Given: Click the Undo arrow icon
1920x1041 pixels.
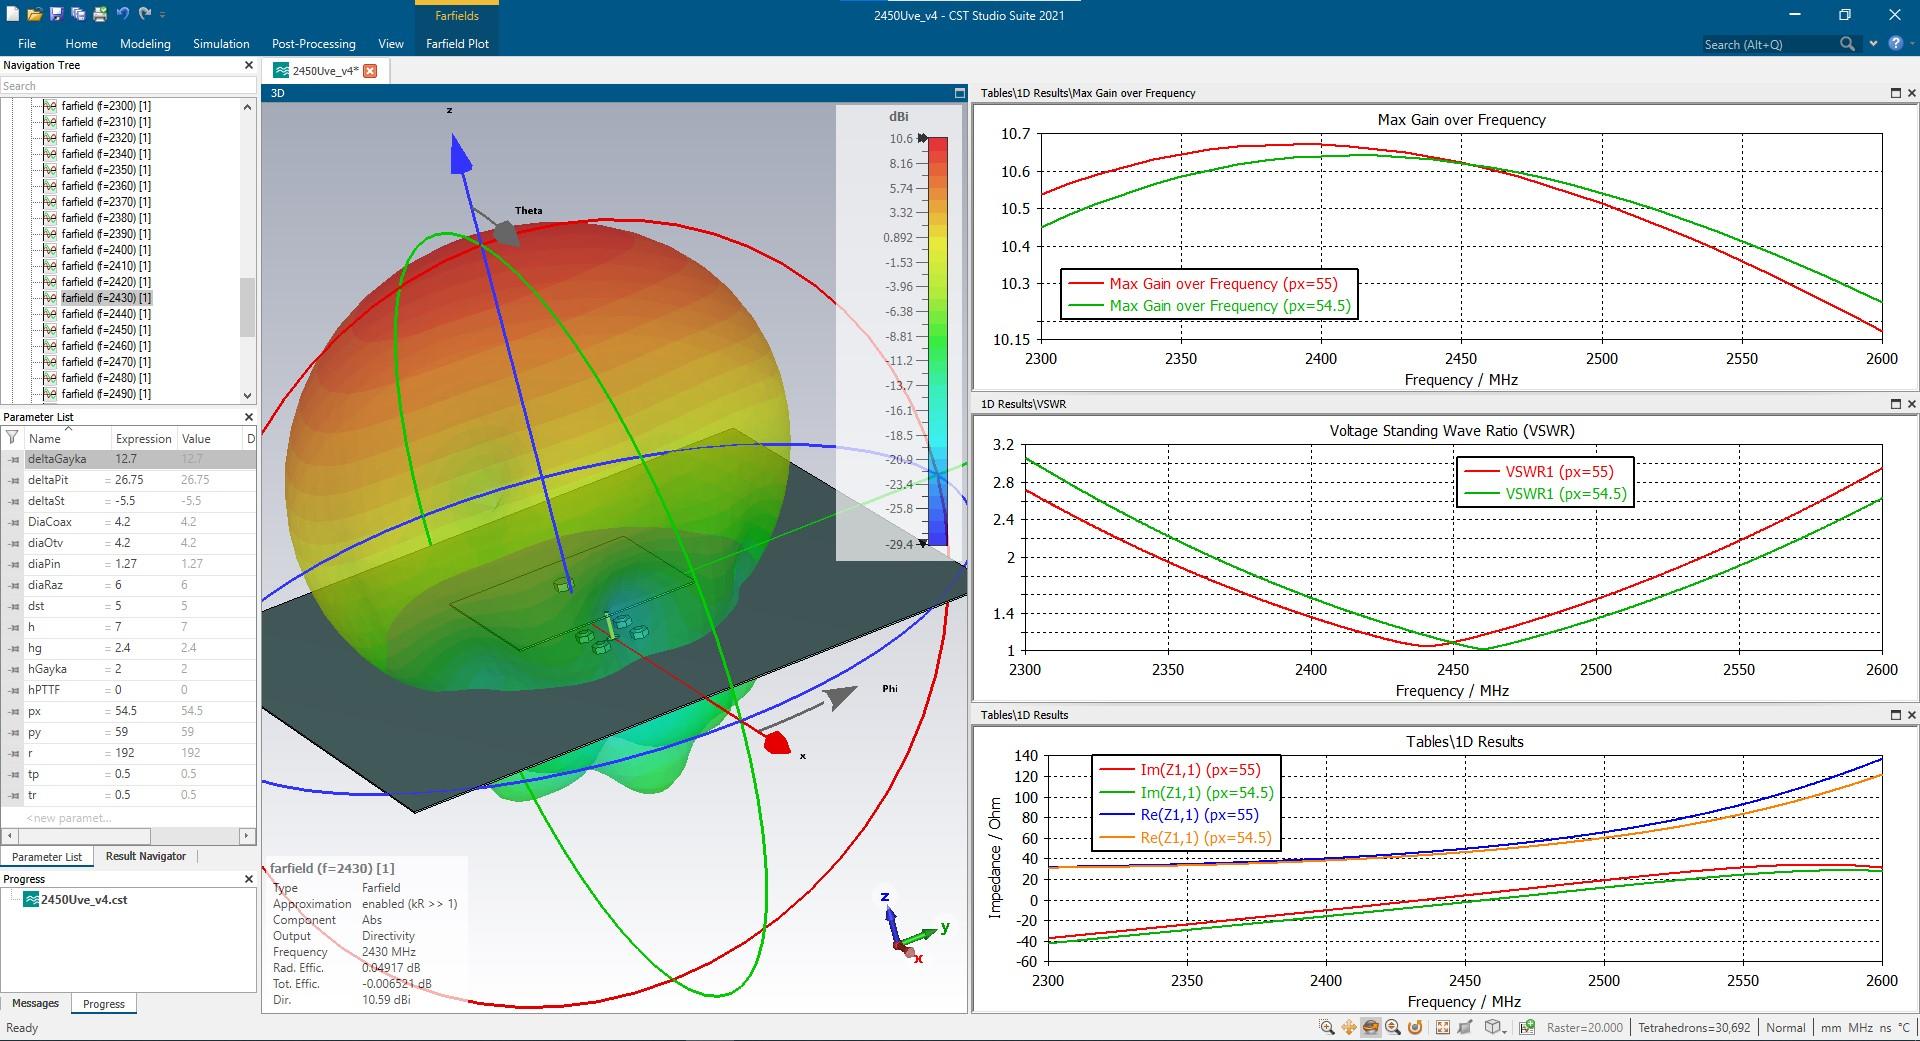Looking at the screenshot, I should pos(122,15).
